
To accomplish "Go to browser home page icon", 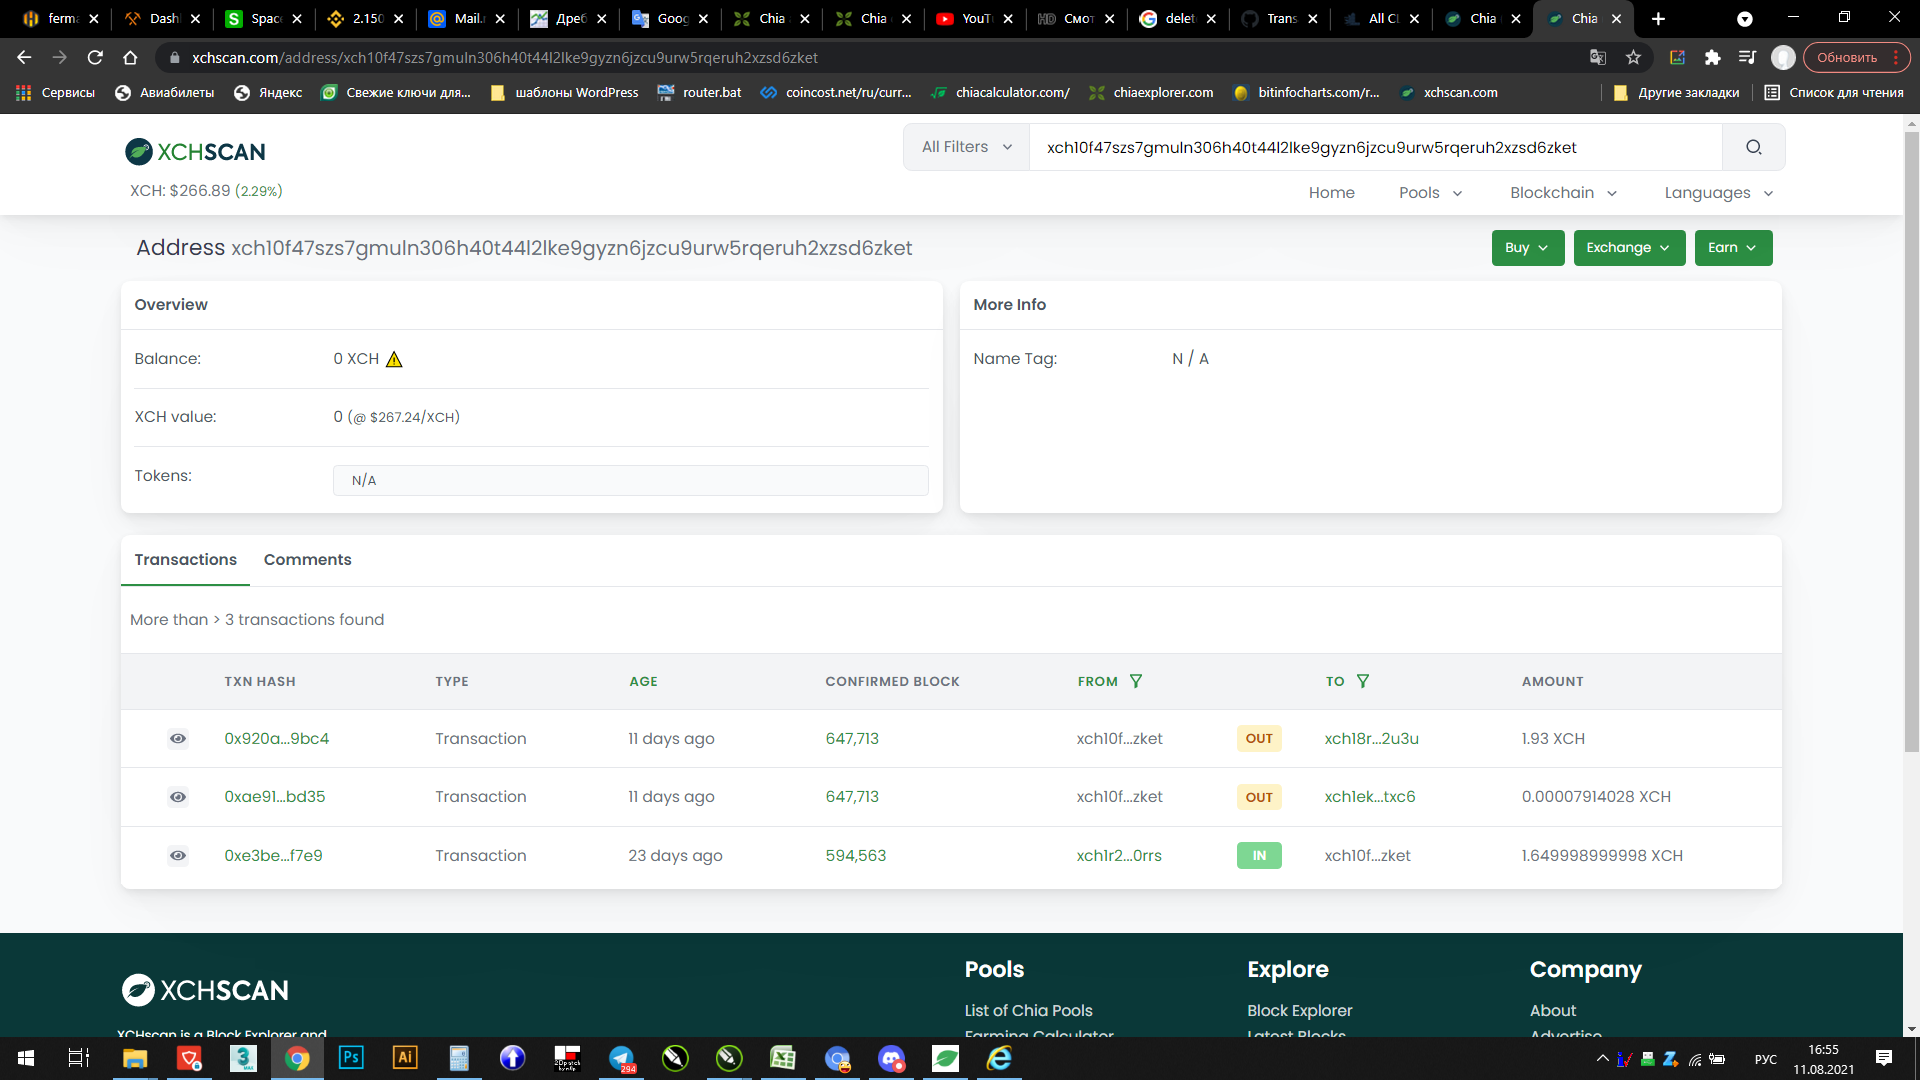I will 130,58.
